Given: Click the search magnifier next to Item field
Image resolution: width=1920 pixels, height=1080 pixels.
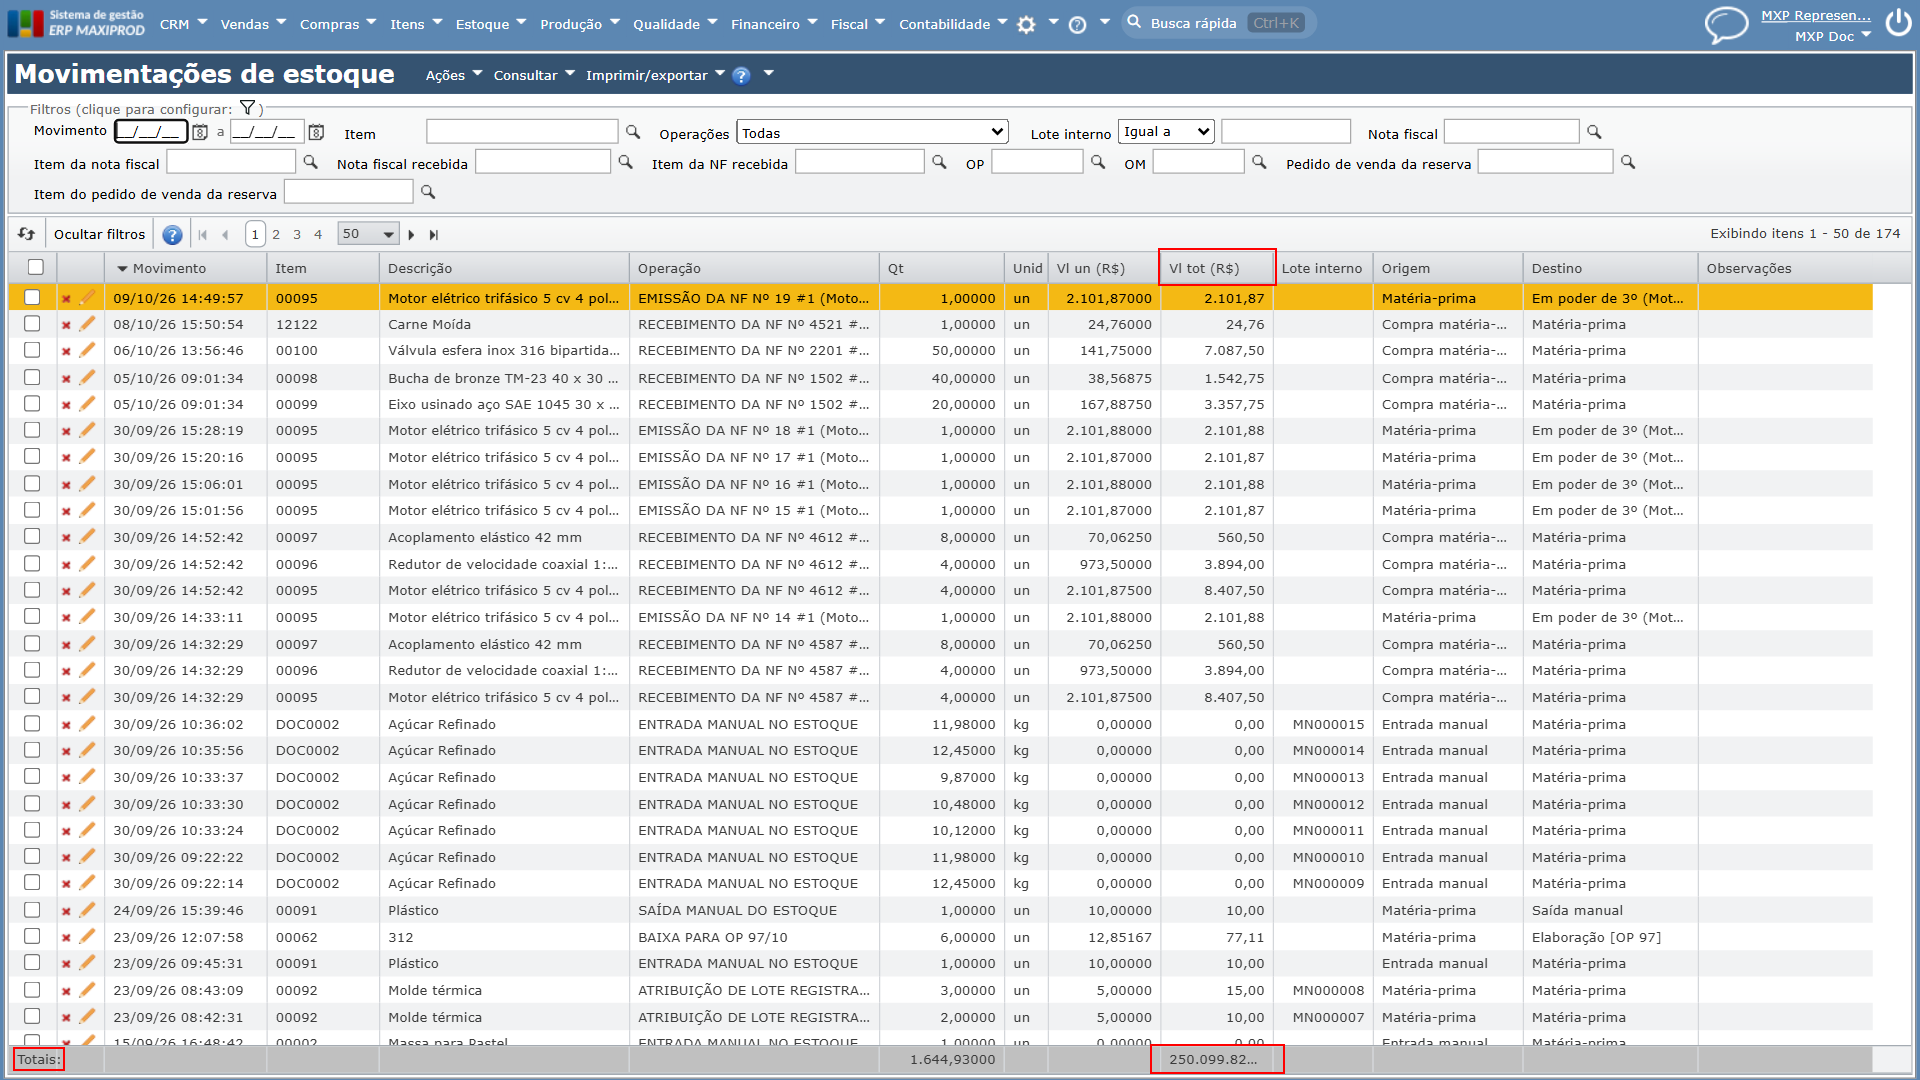Looking at the screenshot, I should (x=633, y=132).
